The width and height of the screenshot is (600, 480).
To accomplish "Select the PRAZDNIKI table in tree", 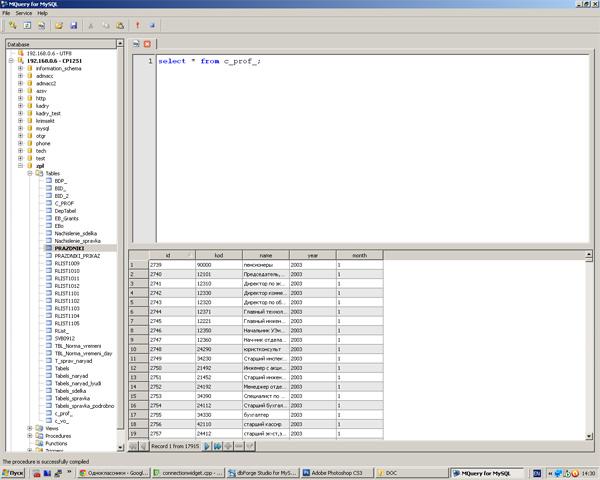I will [x=69, y=248].
